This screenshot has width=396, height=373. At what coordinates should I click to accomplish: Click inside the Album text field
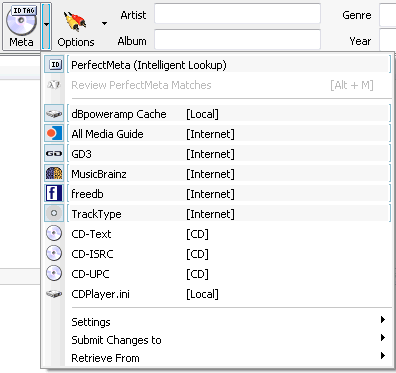[237, 40]
